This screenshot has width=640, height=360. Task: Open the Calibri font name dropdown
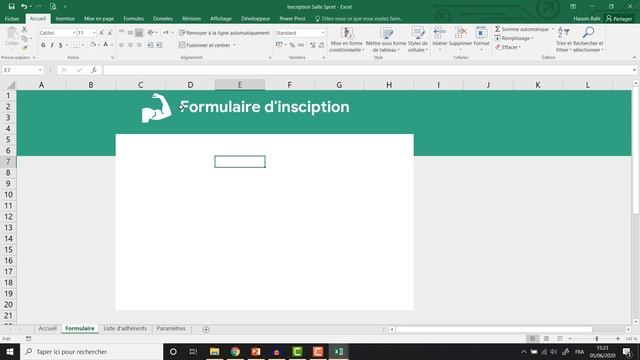click(74, 33)
